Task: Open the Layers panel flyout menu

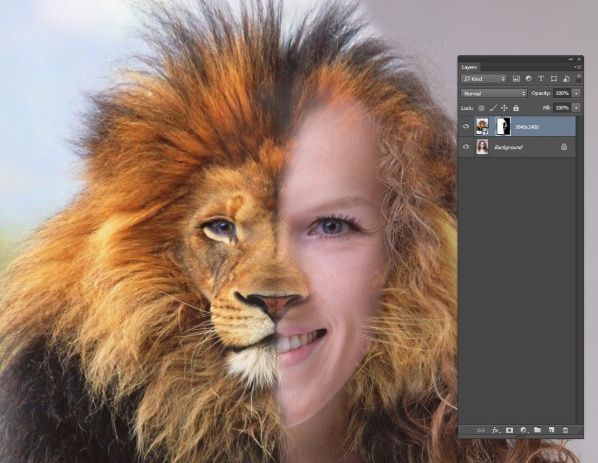Action: (x=578, y=67)
